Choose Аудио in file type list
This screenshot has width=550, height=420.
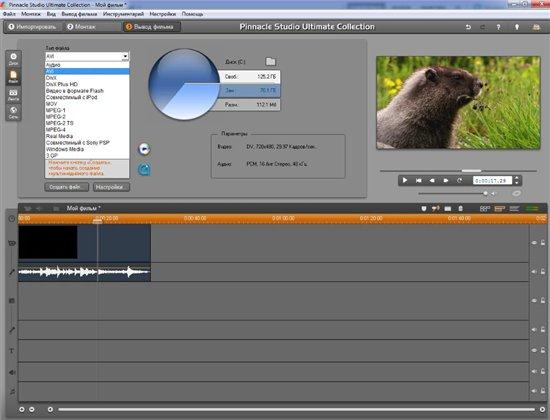coord(87,65)
